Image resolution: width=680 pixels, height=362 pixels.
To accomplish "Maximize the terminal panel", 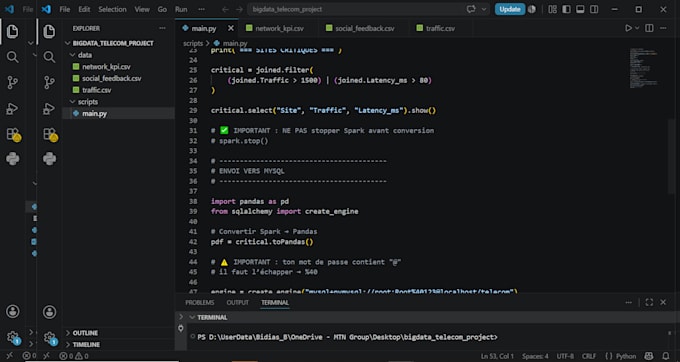I will click(649, 303).
